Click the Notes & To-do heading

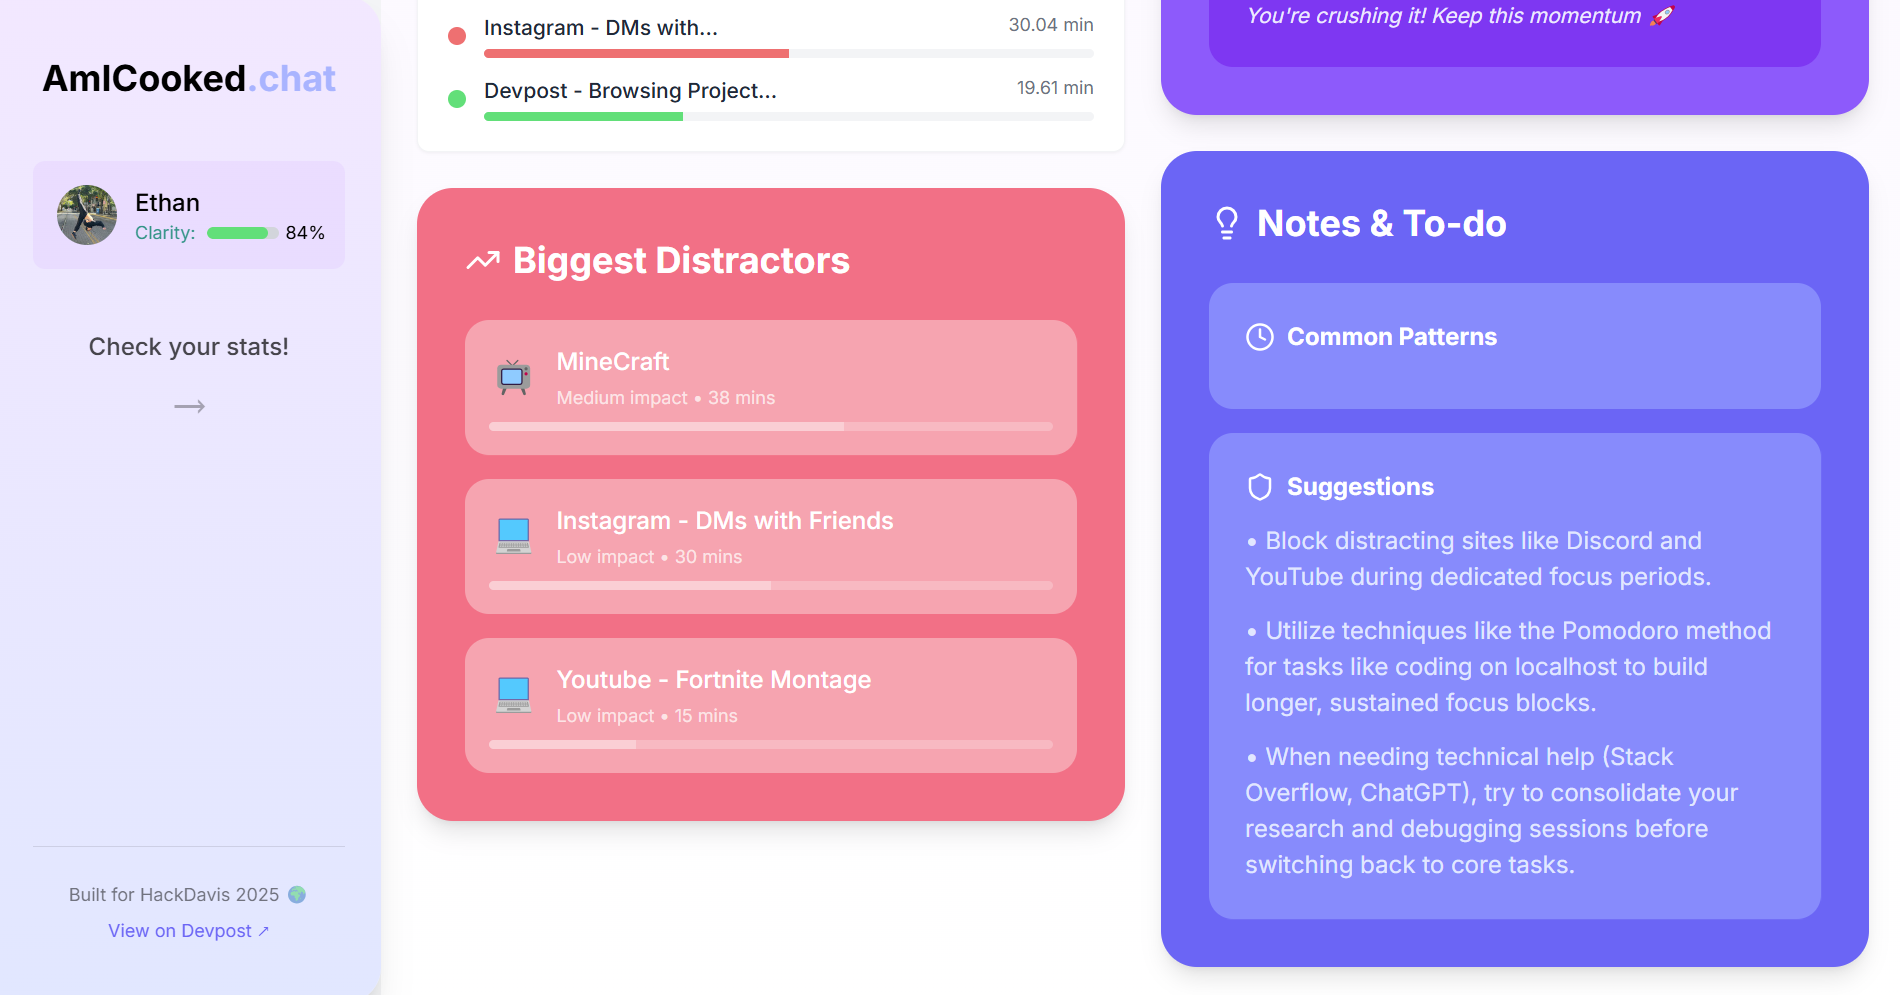tap(1382, 224)
